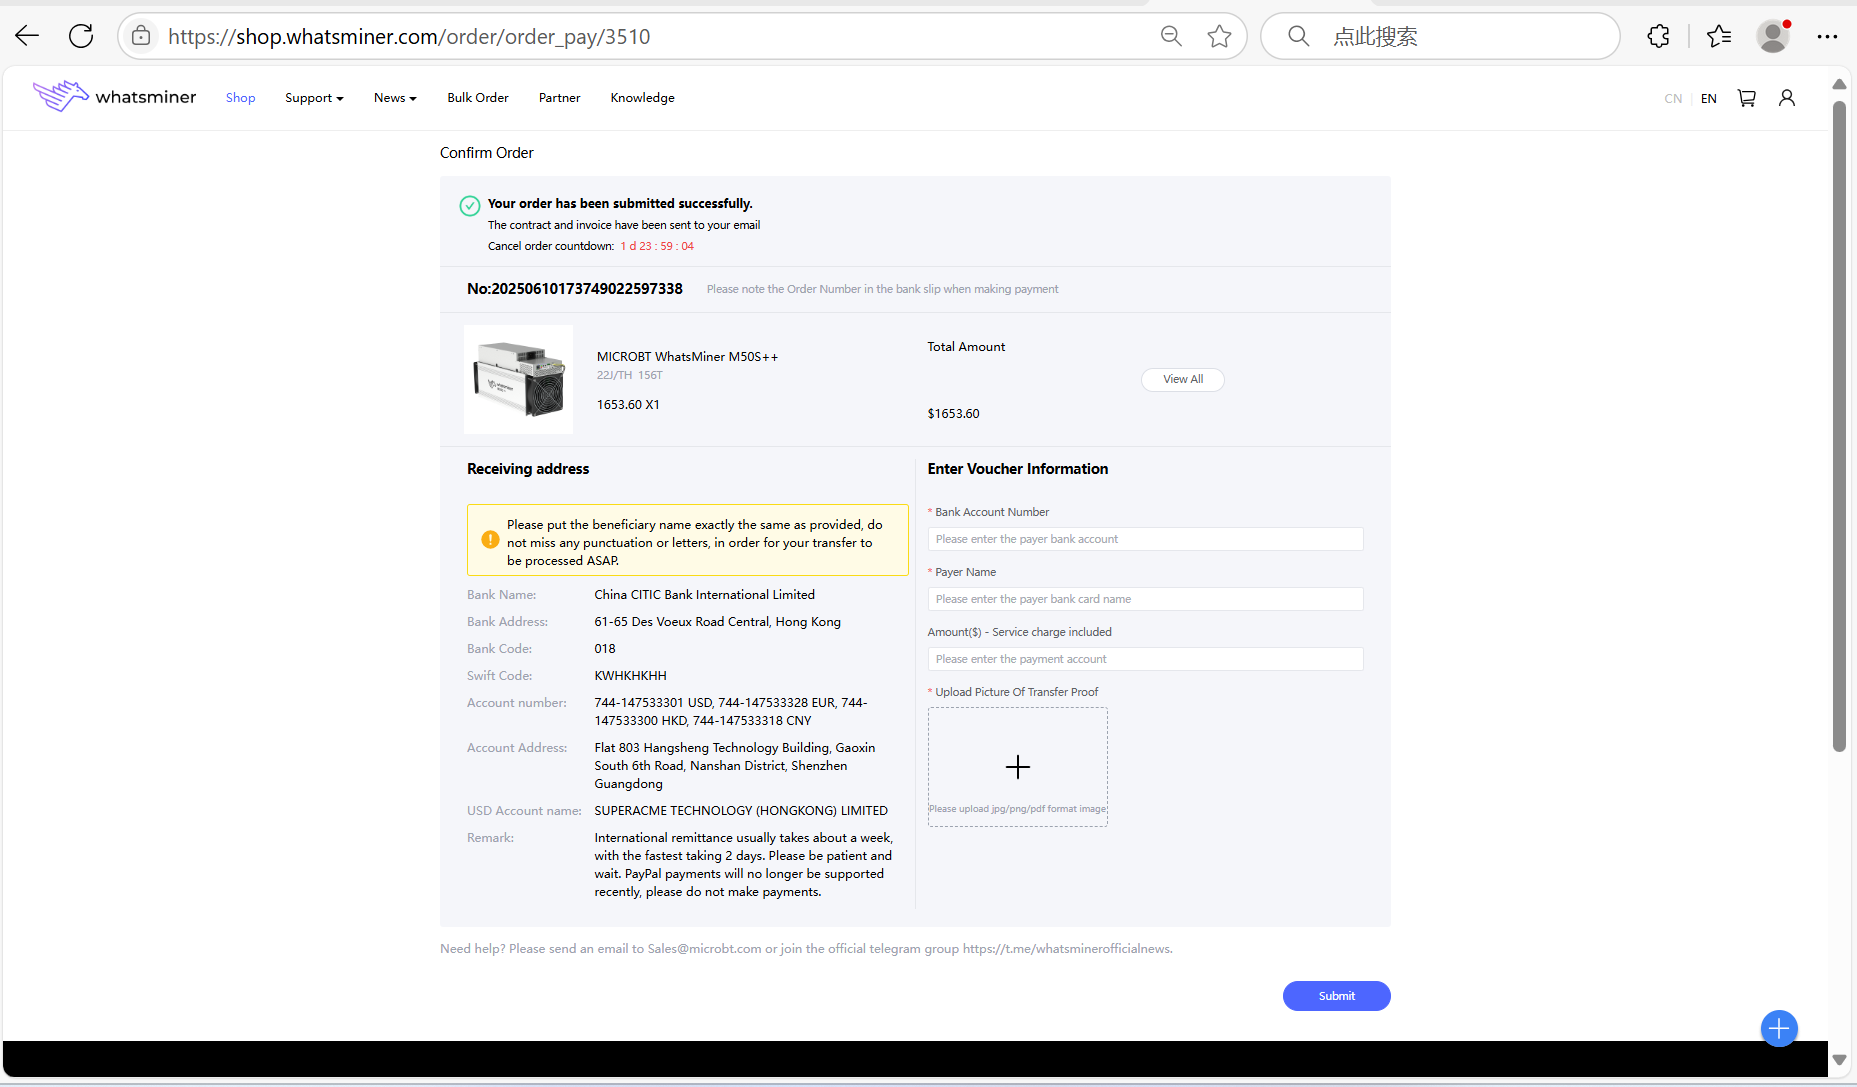1857x1087 pixels.
Task: Click the vertical page scrollbar
Action: tap(1839, 426)
